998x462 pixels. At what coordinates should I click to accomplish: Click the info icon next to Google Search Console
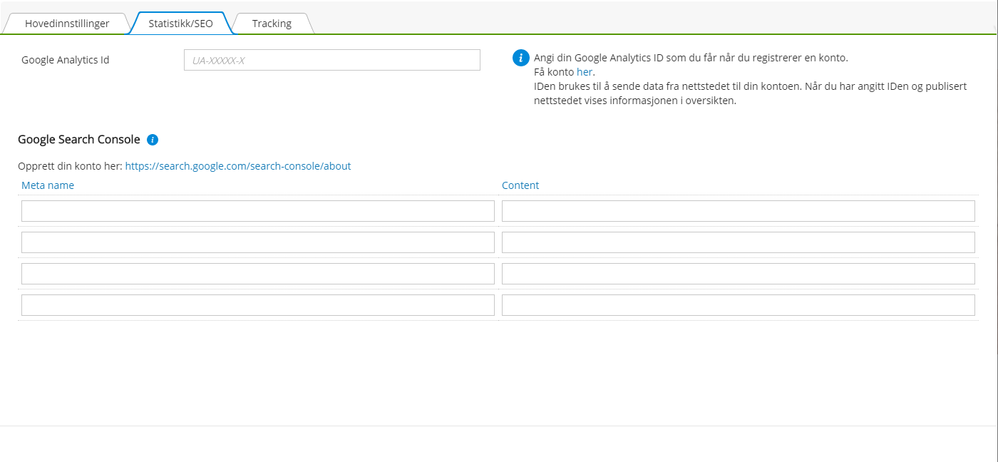pos(152,139)
